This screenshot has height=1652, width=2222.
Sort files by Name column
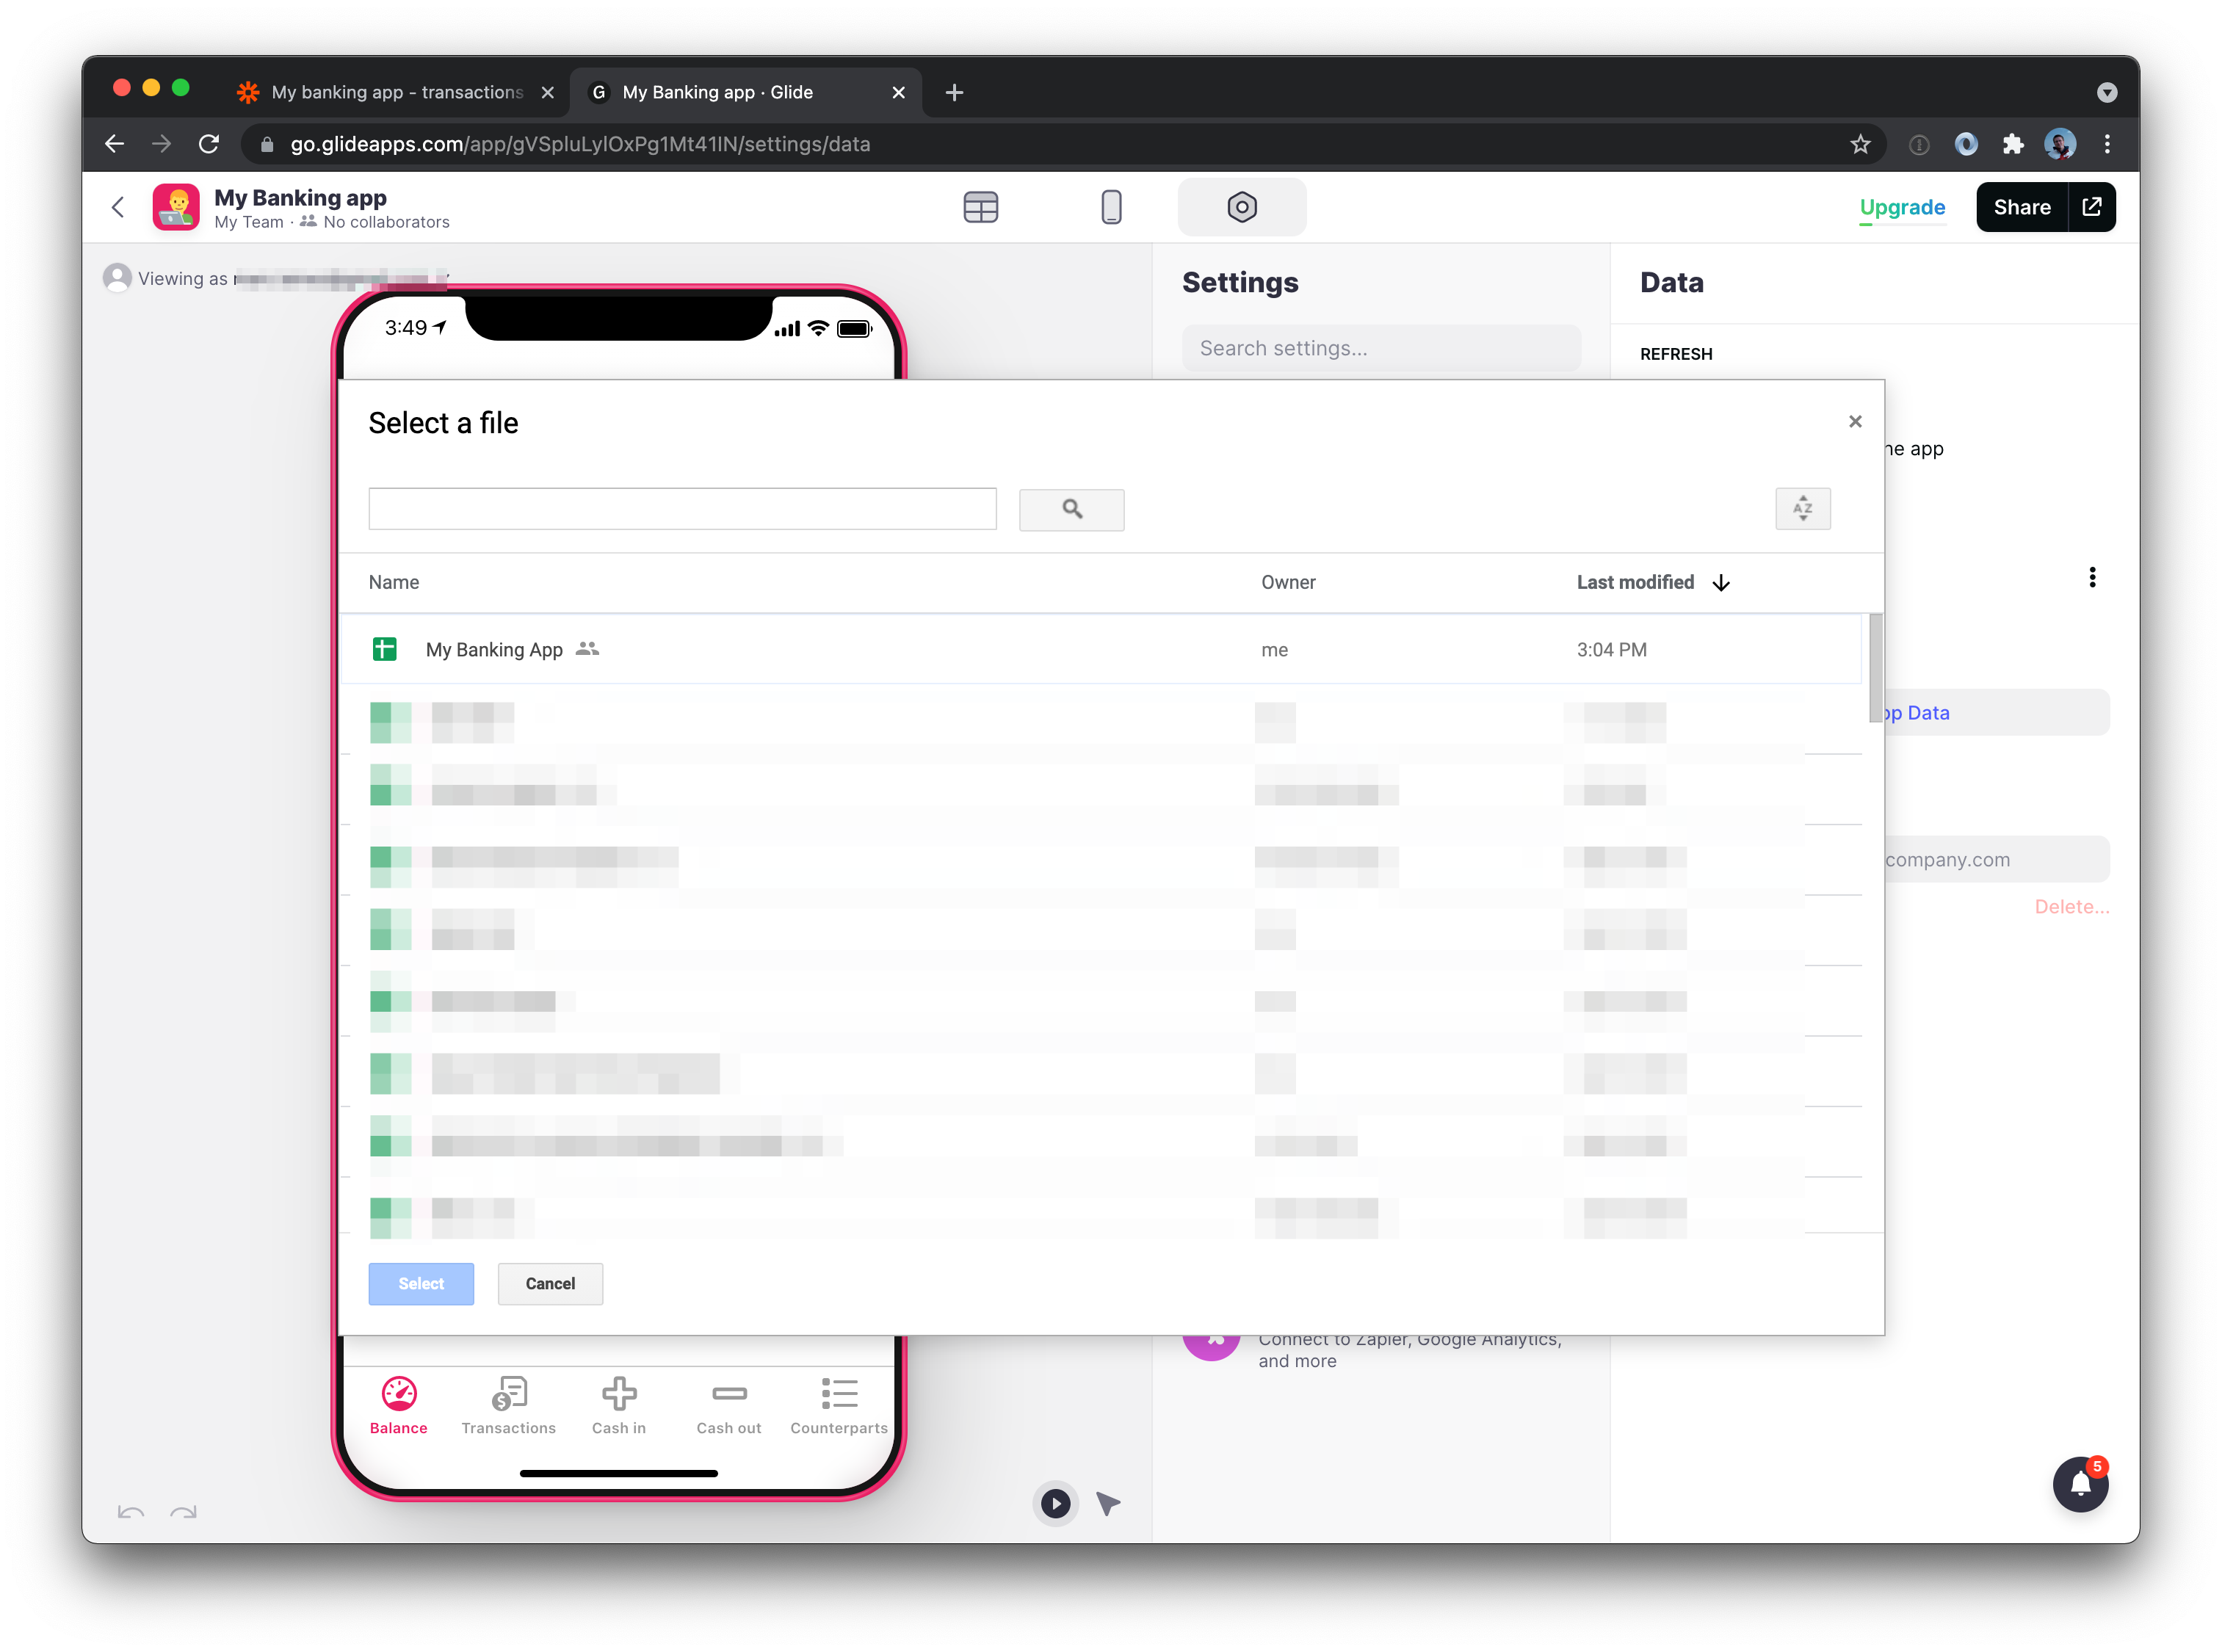394,582
